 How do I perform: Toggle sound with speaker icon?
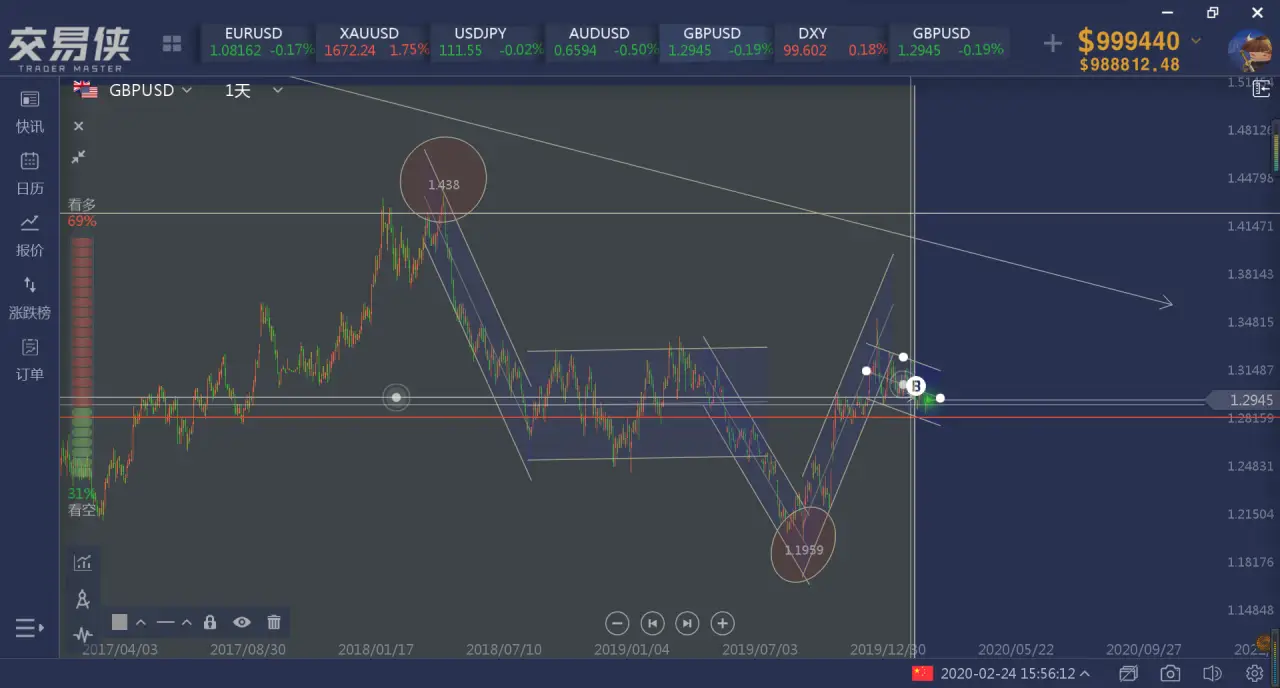[1212, 674]
